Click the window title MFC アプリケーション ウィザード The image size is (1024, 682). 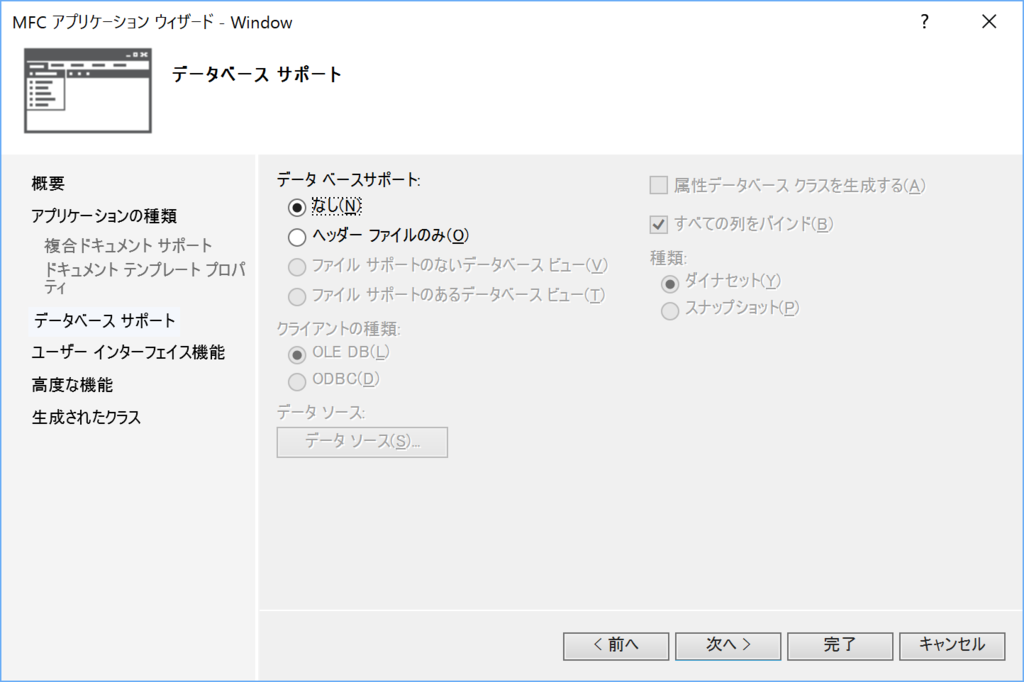click(x=152, y=22)
